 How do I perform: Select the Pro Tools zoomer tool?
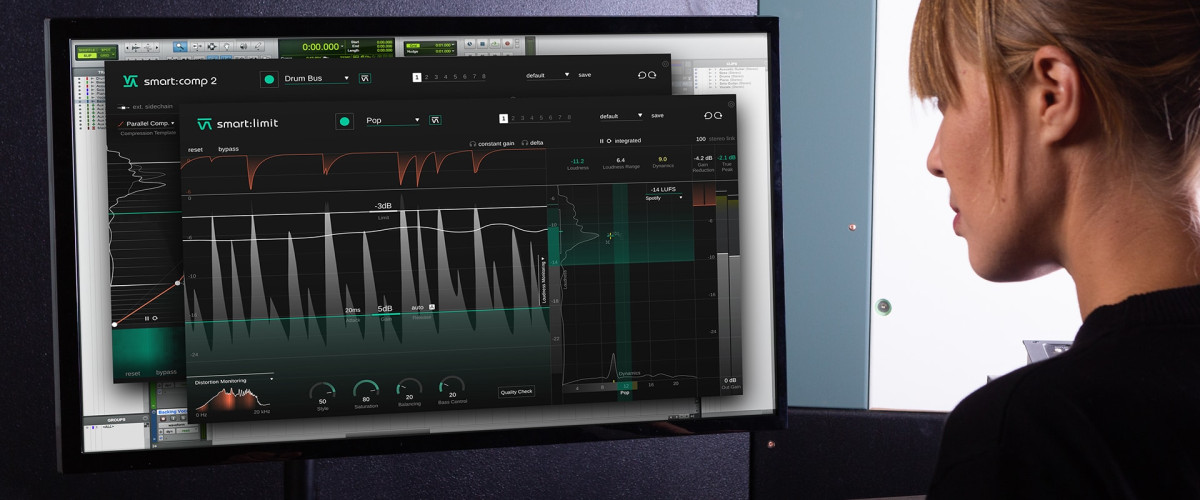(180, 46)
